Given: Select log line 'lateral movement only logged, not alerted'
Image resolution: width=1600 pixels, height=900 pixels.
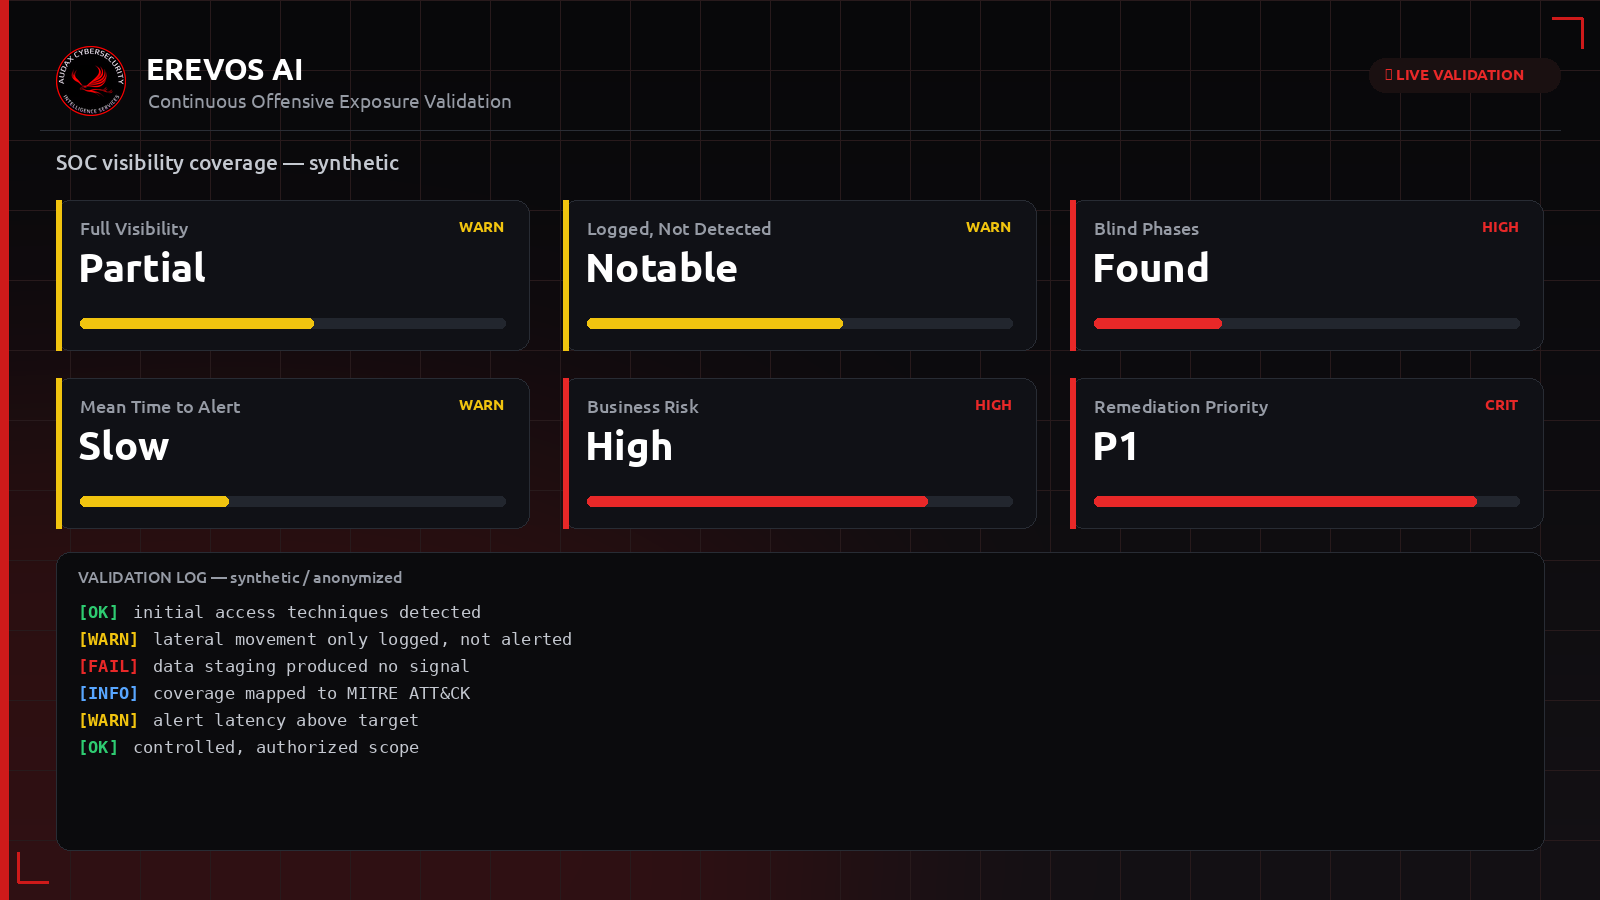Looking at the screenshot, I should coord(363,639).
